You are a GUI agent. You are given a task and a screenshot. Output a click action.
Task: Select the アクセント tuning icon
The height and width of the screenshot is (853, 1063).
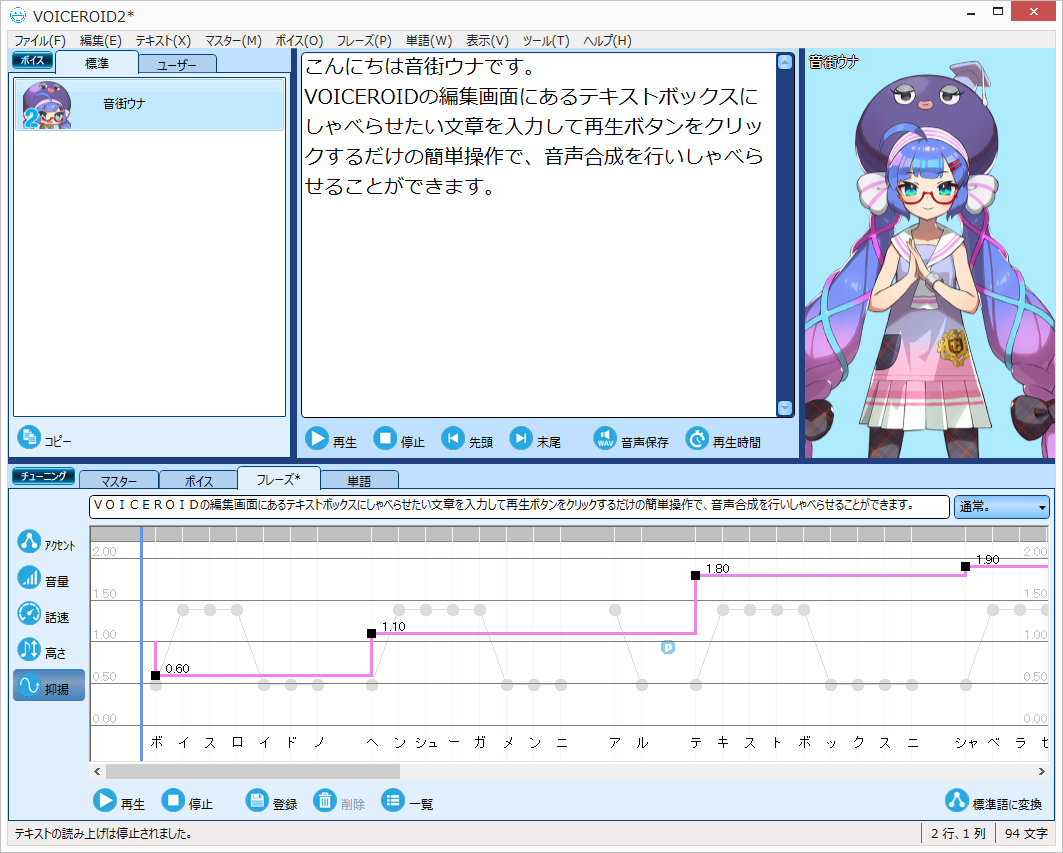click(28, 541)
